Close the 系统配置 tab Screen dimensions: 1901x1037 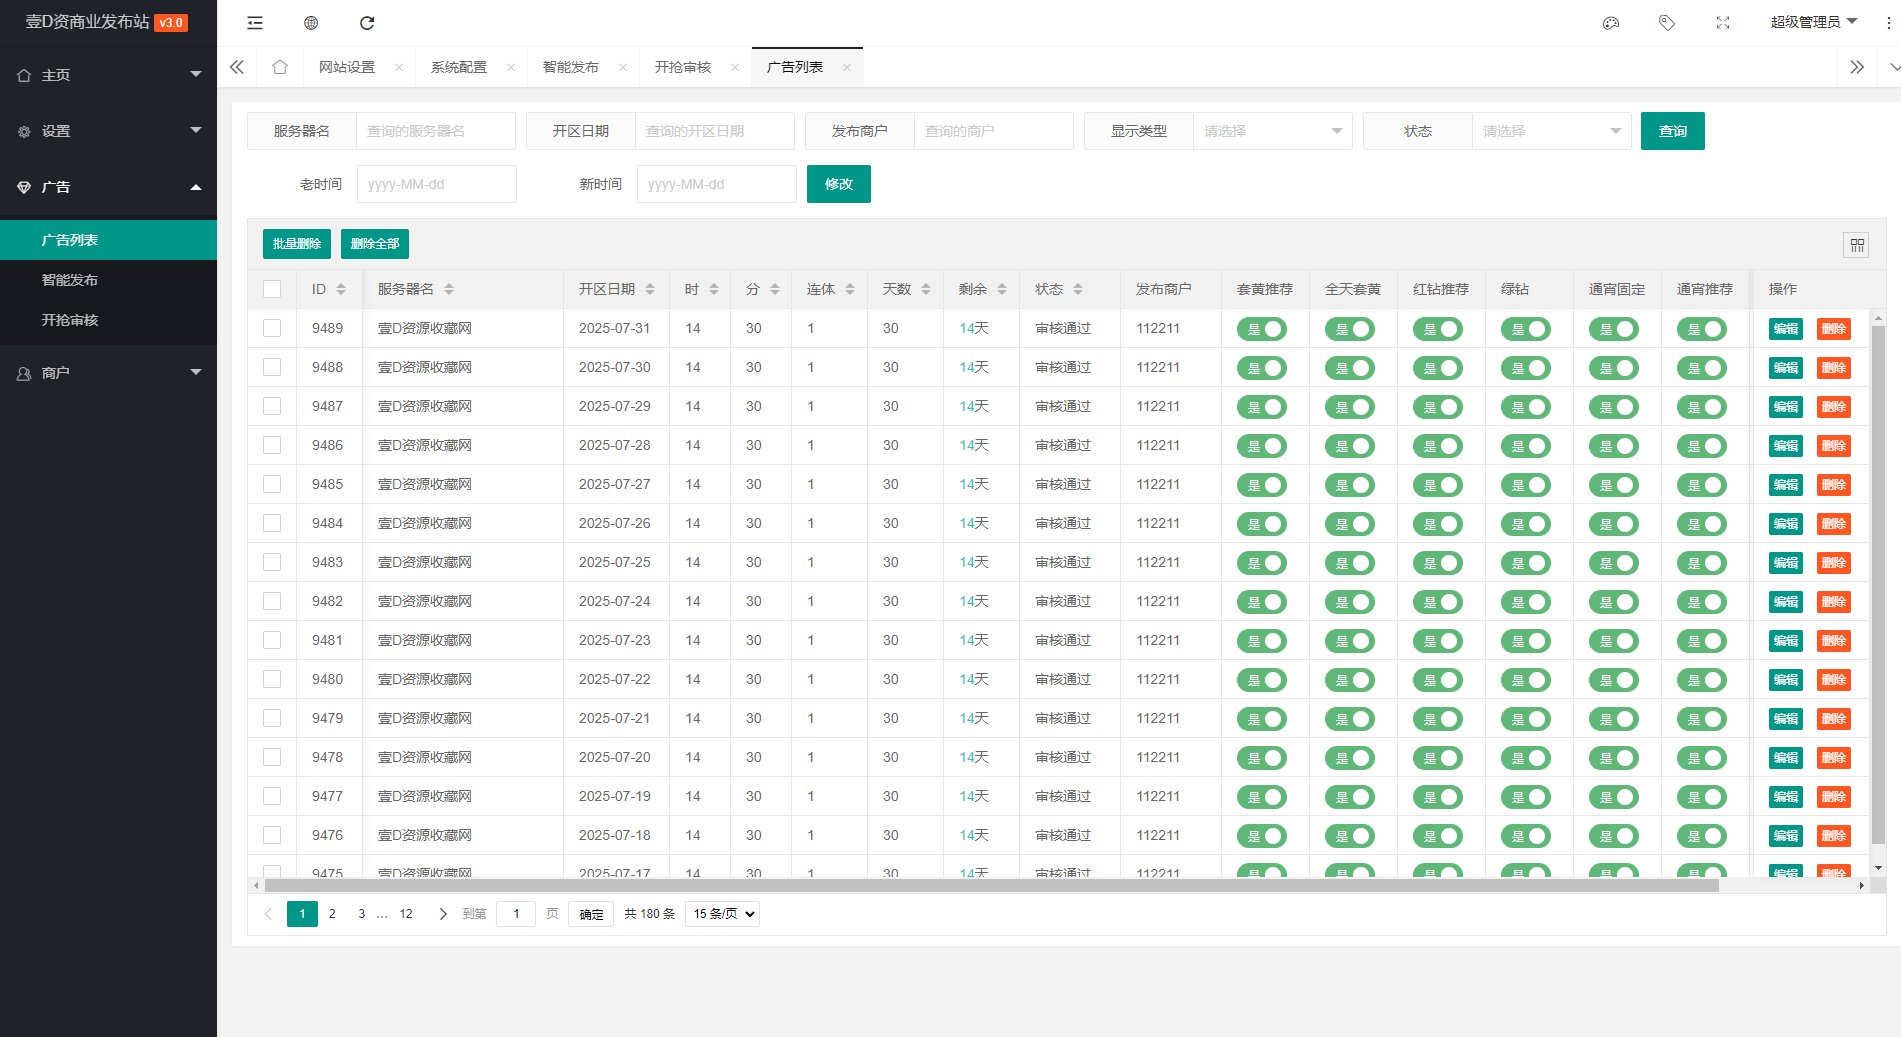click(x=511, y=67)
